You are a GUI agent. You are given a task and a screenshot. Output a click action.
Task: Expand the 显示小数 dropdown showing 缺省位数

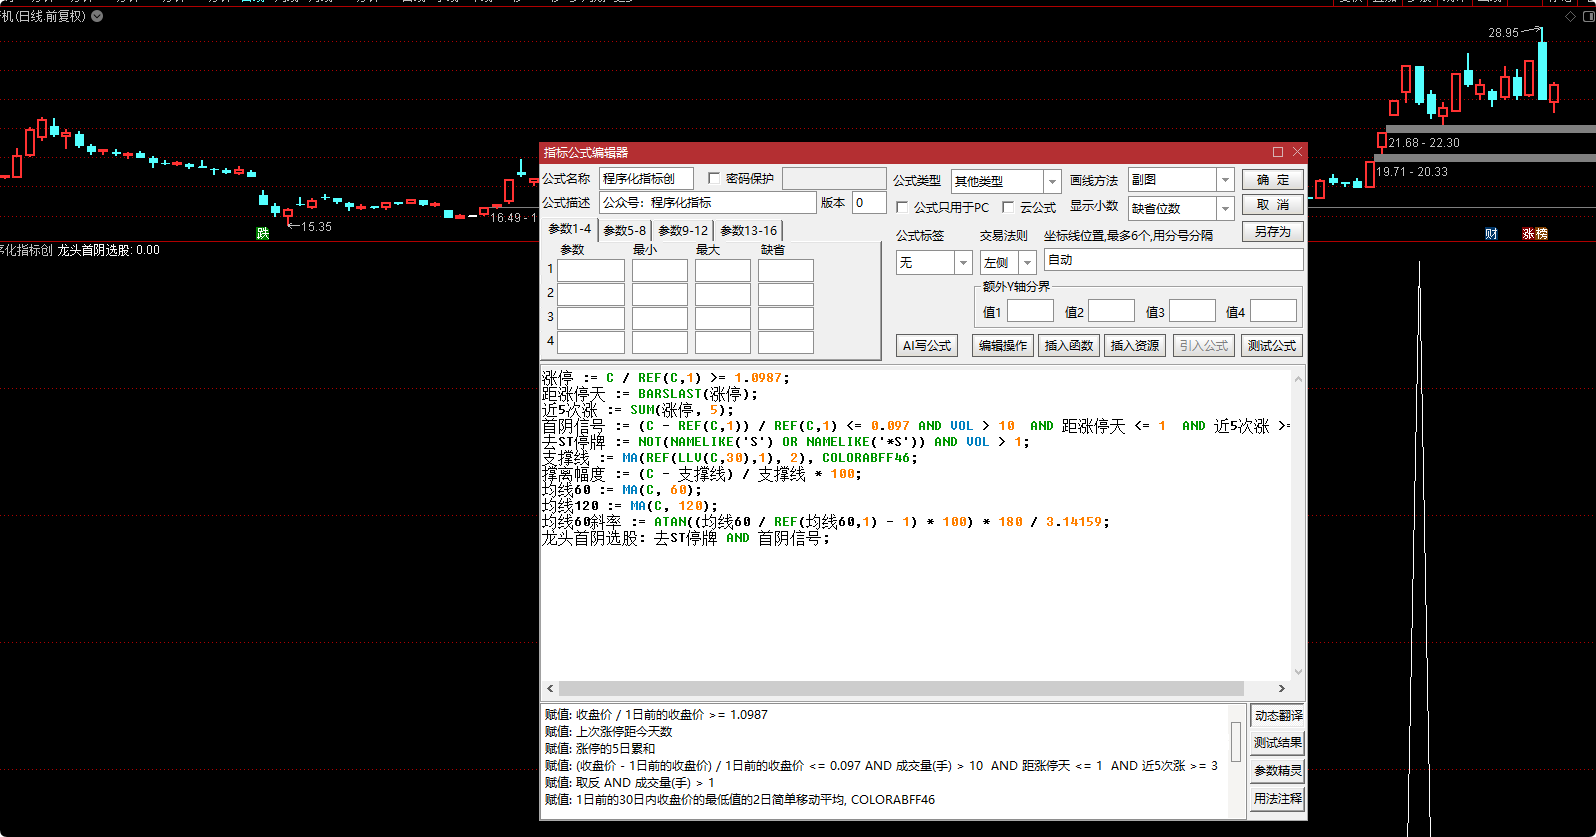pyautogui.click(x=1225, y=208)
